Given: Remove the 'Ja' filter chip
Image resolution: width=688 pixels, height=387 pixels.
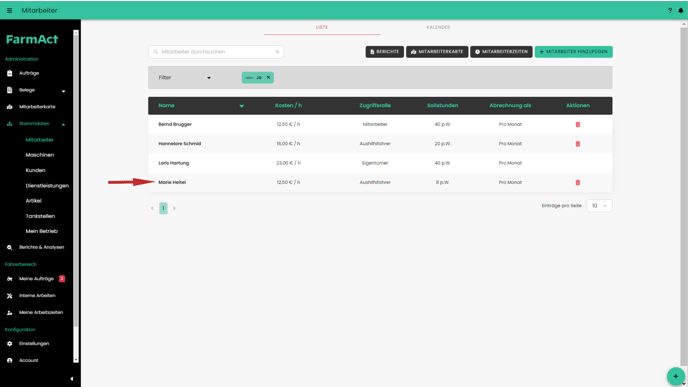Looking at the screenshot, I should (269, 78).
